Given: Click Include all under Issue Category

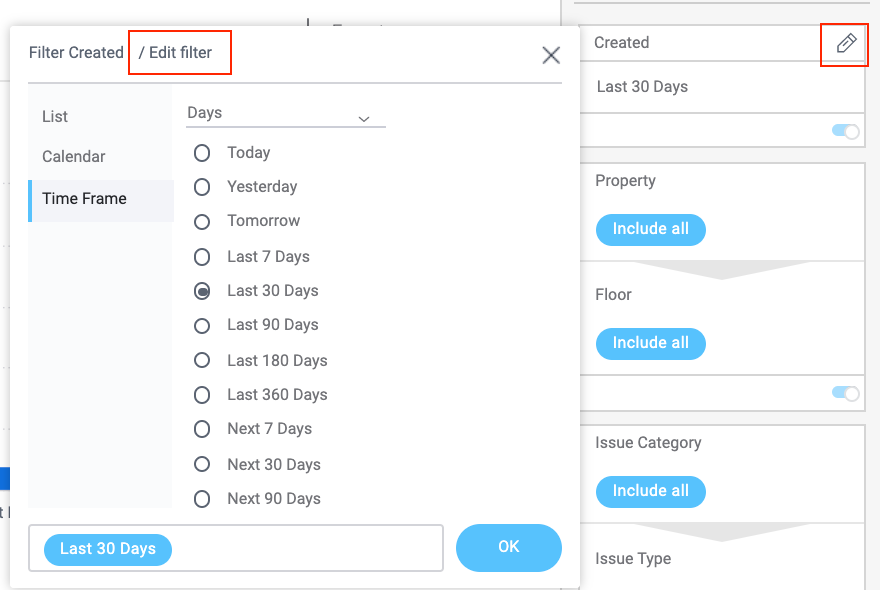Looking at the screenshot, I should [650, 491].
